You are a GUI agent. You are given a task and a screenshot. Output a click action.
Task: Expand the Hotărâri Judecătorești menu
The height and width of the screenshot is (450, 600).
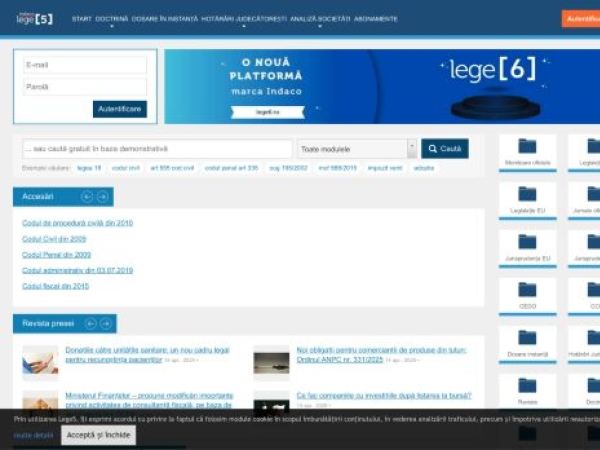[x=244, y=19]
